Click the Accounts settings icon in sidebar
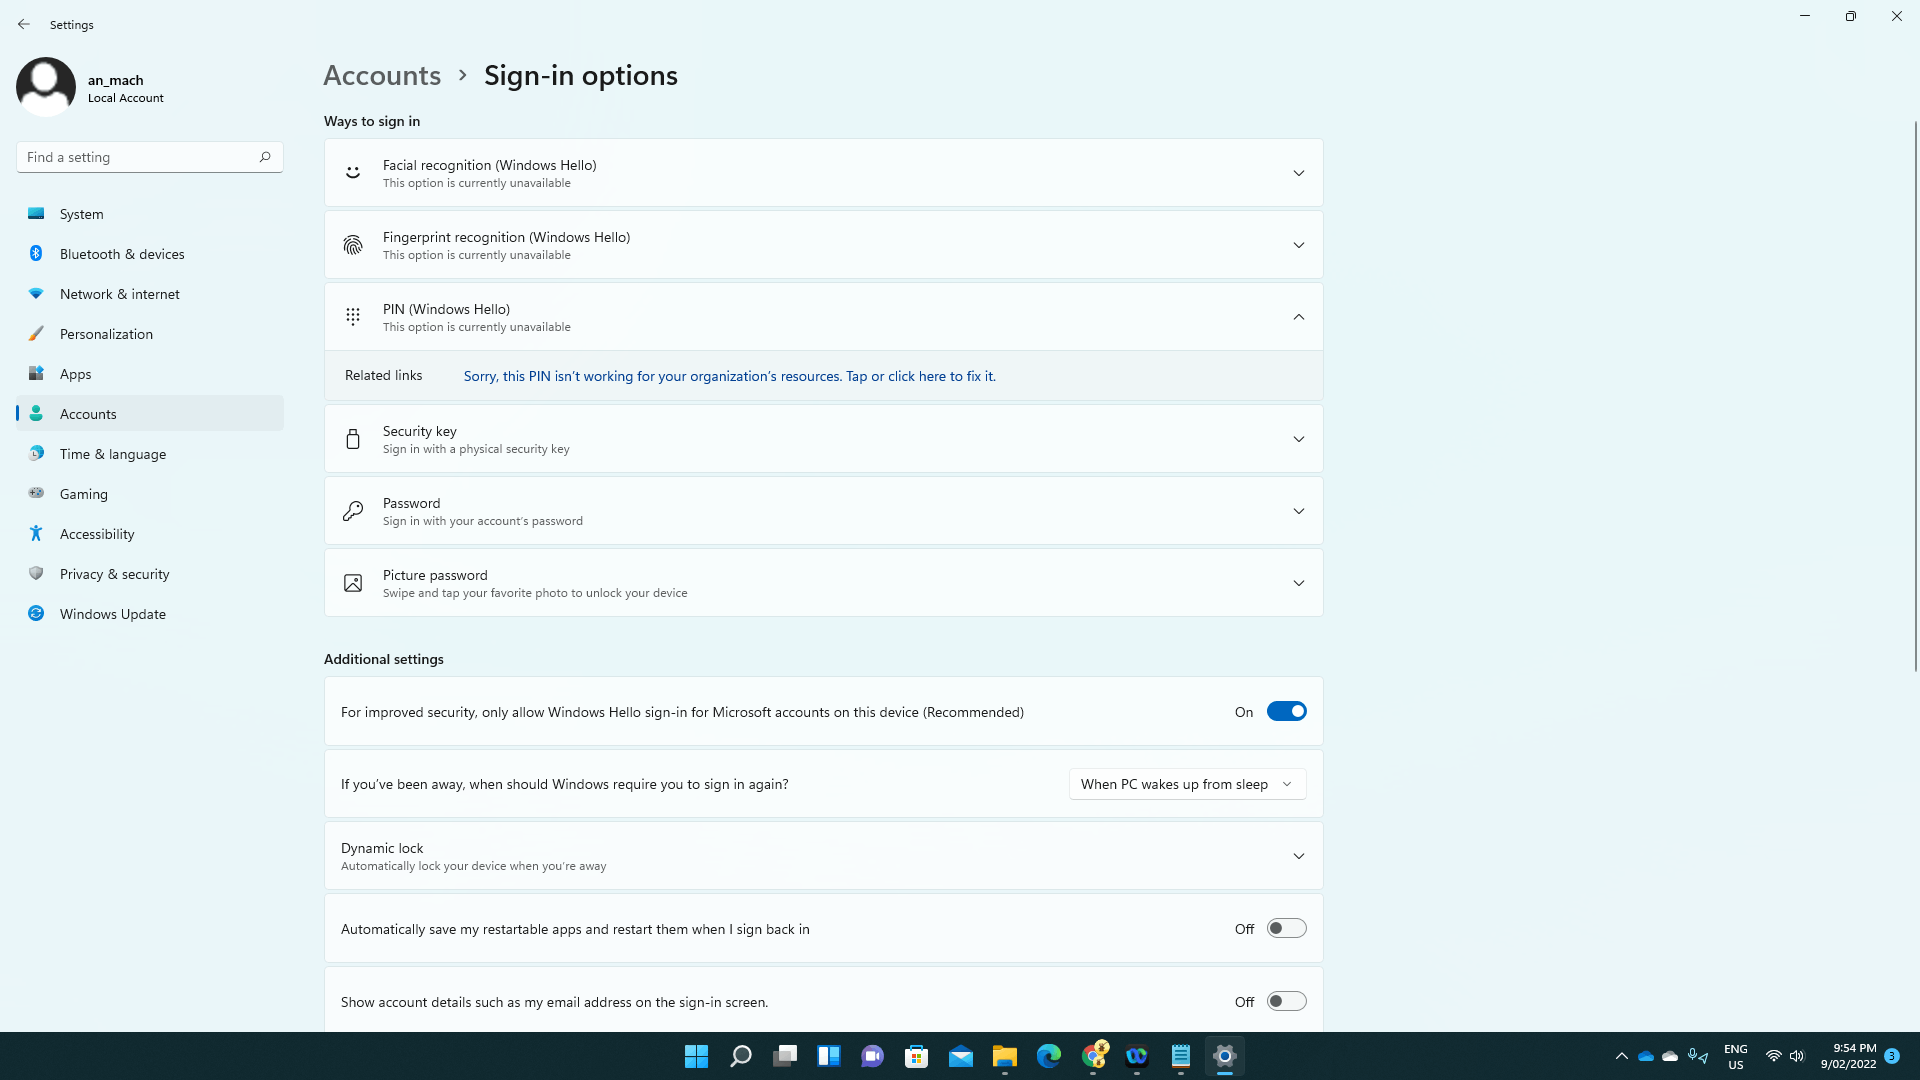 coord(36,413)
